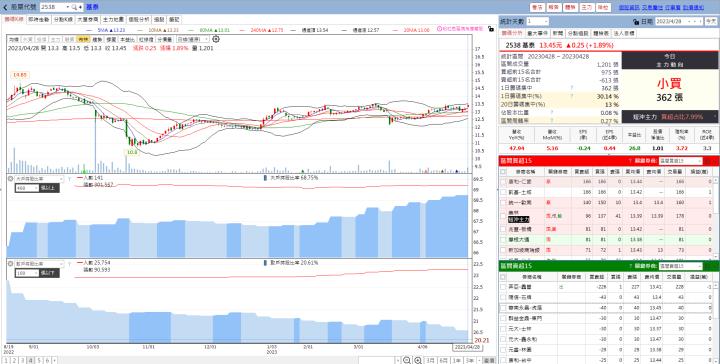Click the blue 大戶持股比率 legend swatch

point(265,178)
